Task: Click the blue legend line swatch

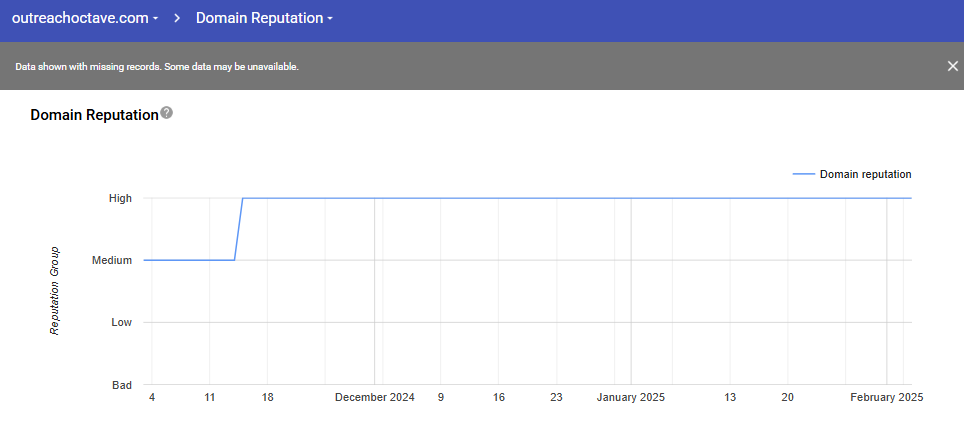Action: coord(803,174)
